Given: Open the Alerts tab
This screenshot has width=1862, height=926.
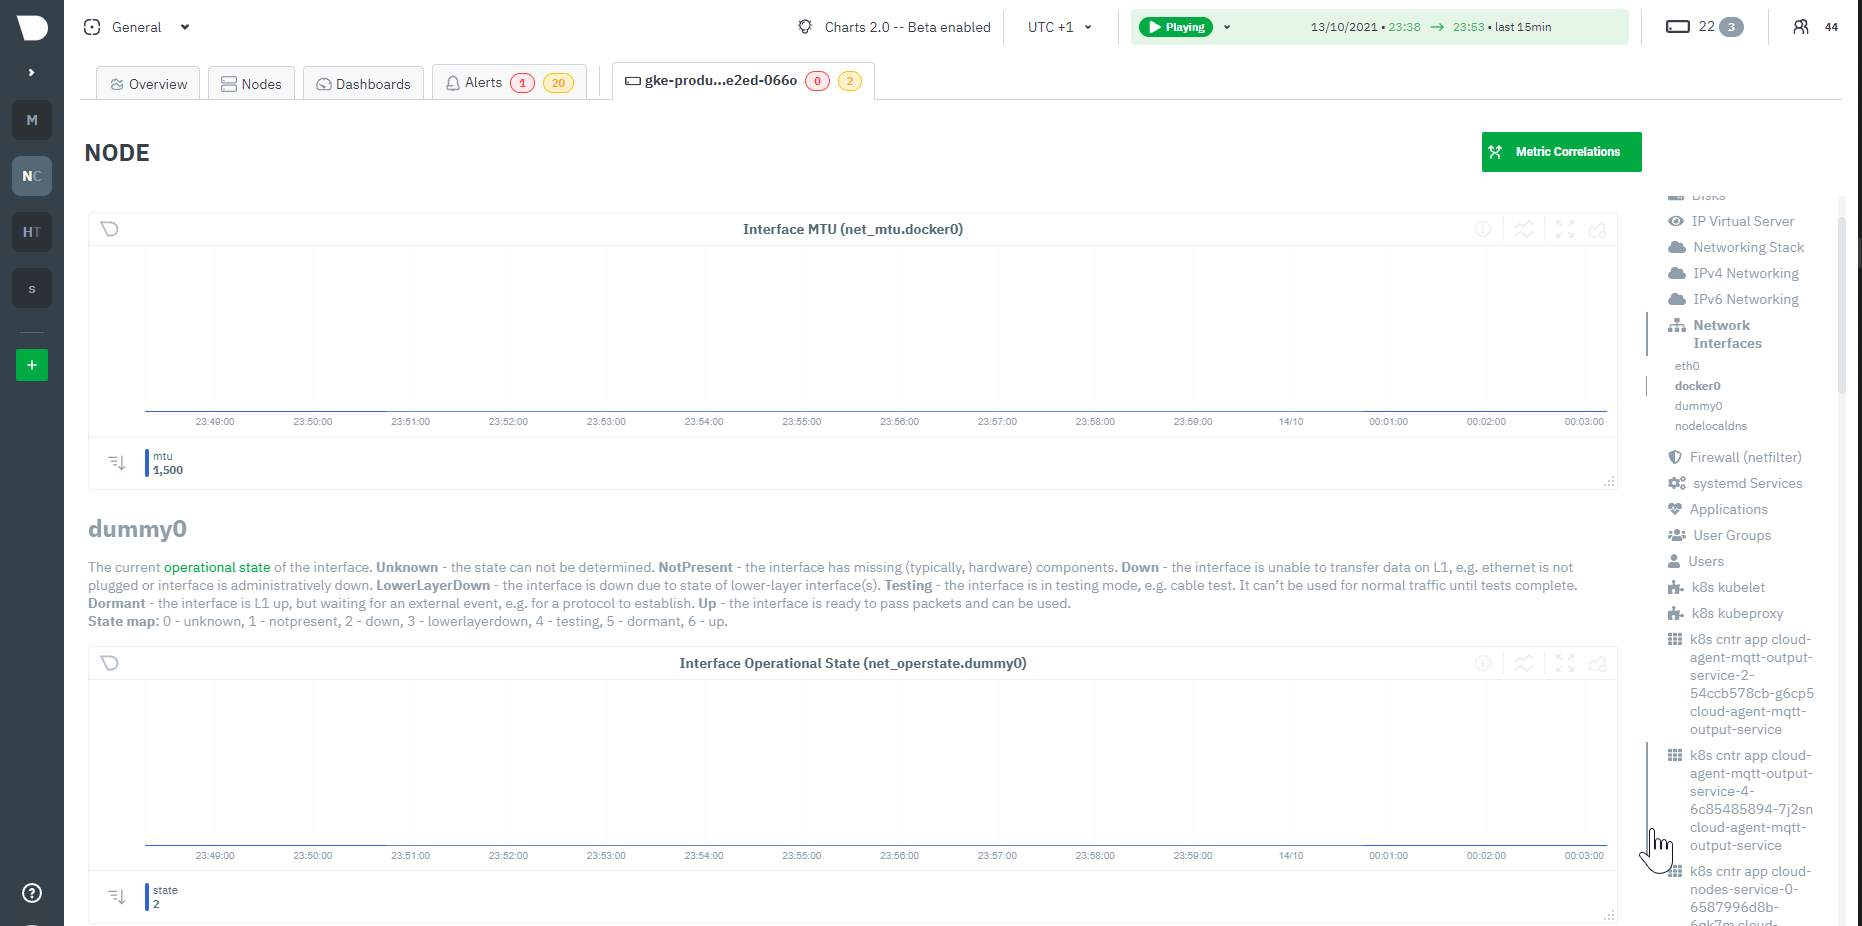Looking at the screenshot, I should click(483, 82).
